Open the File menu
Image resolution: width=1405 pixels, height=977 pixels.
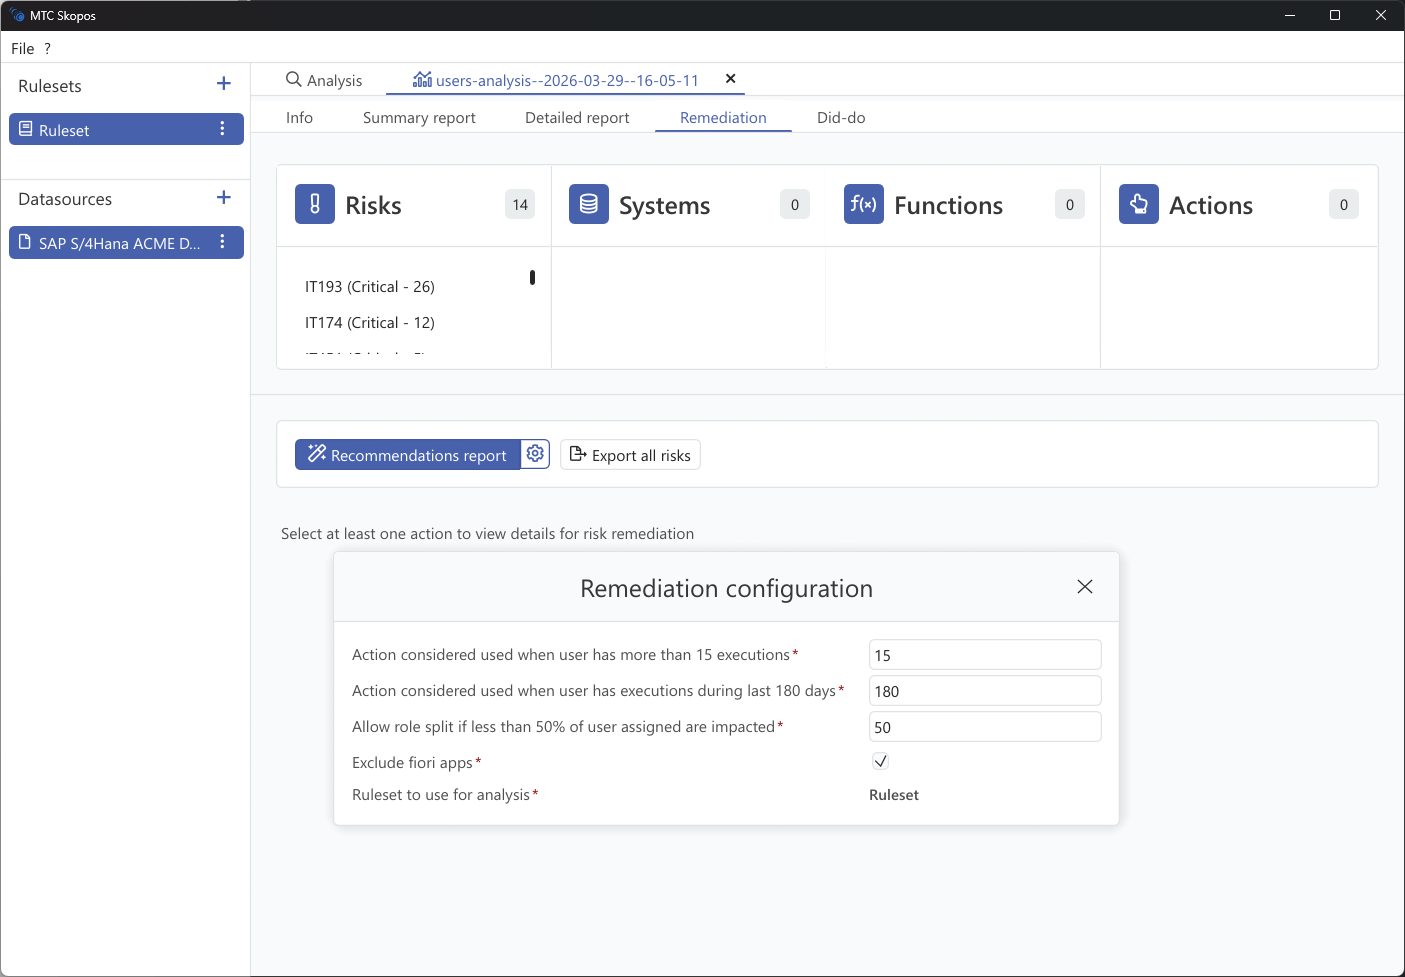22,47
